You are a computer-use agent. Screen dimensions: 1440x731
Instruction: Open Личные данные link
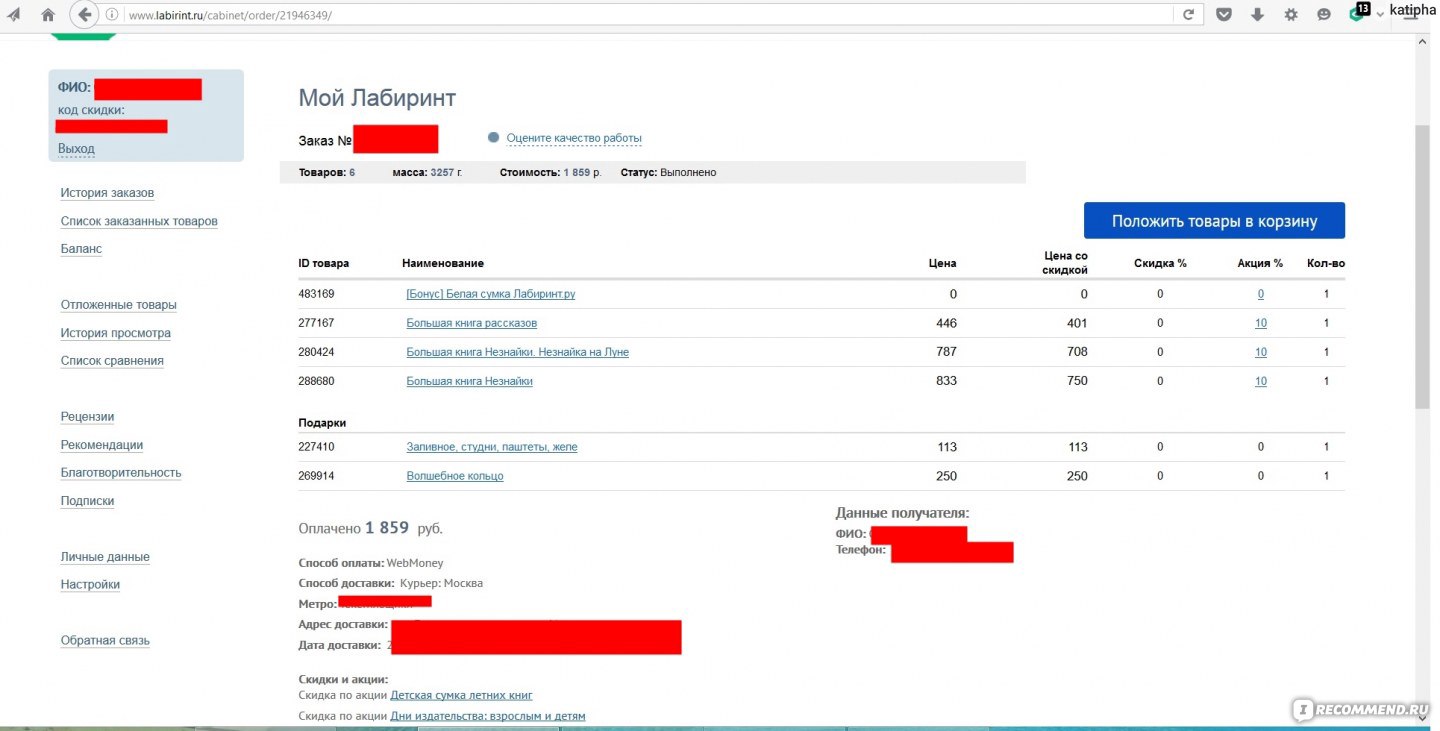(105, 557)
